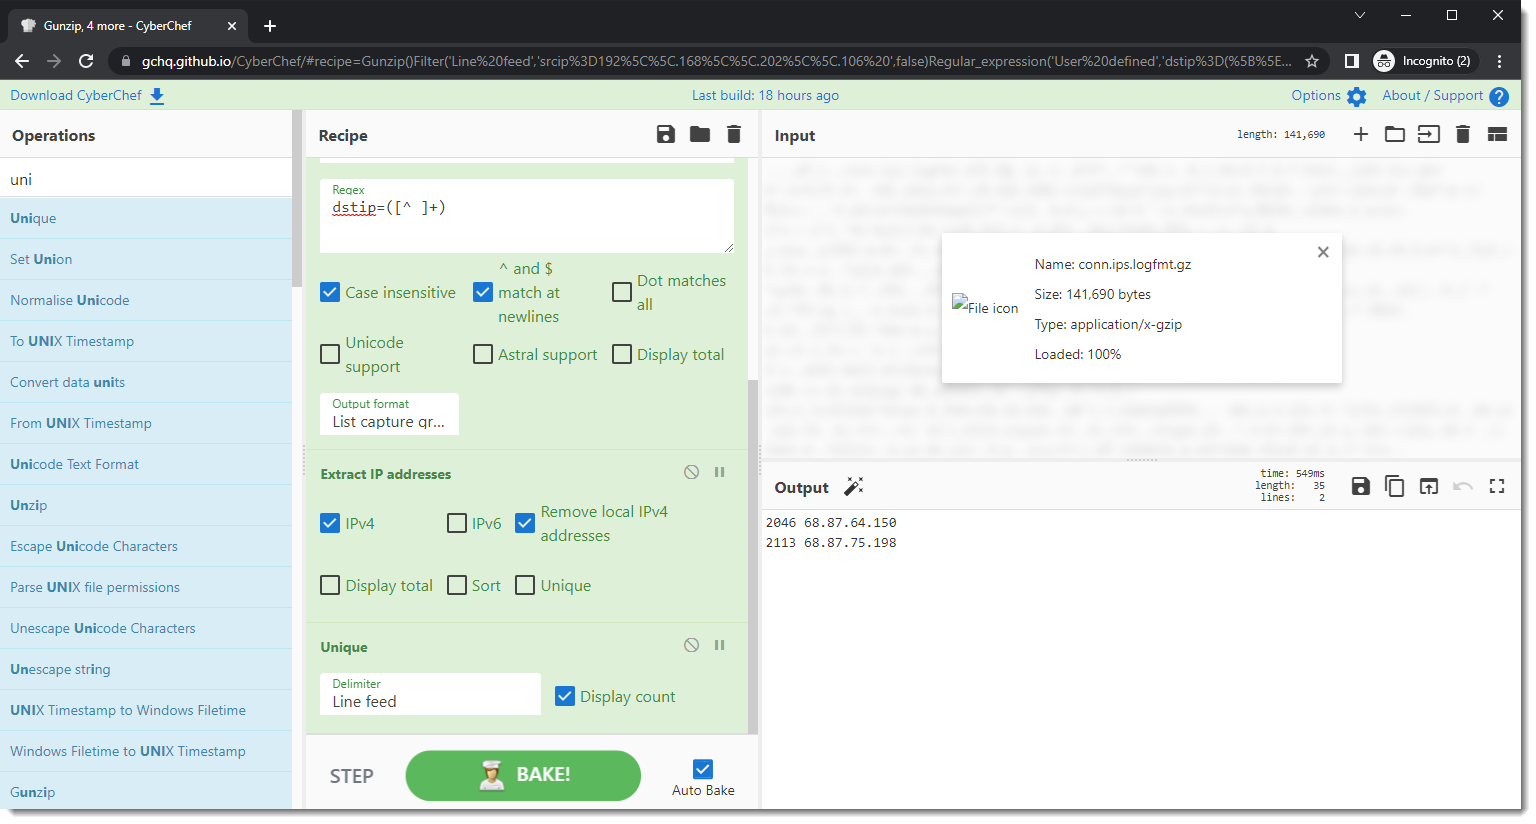Open the Output format dropdown

click(389, 414)
